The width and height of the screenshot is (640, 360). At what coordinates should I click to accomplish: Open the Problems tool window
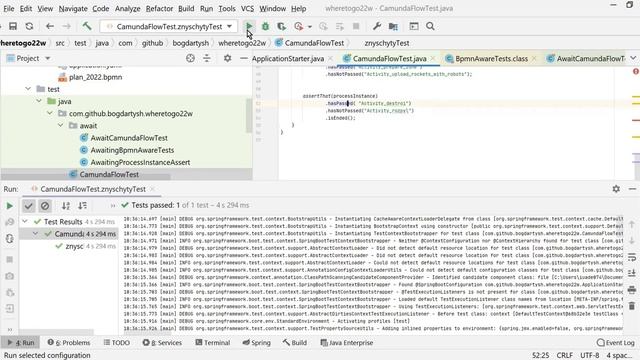coord(69,343)
